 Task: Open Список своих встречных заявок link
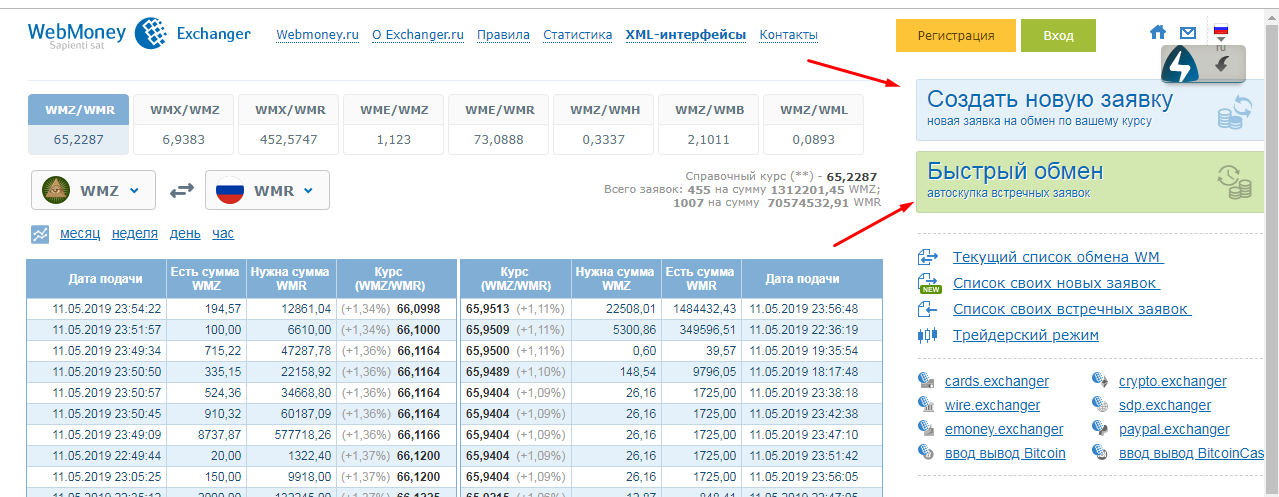1072,309
